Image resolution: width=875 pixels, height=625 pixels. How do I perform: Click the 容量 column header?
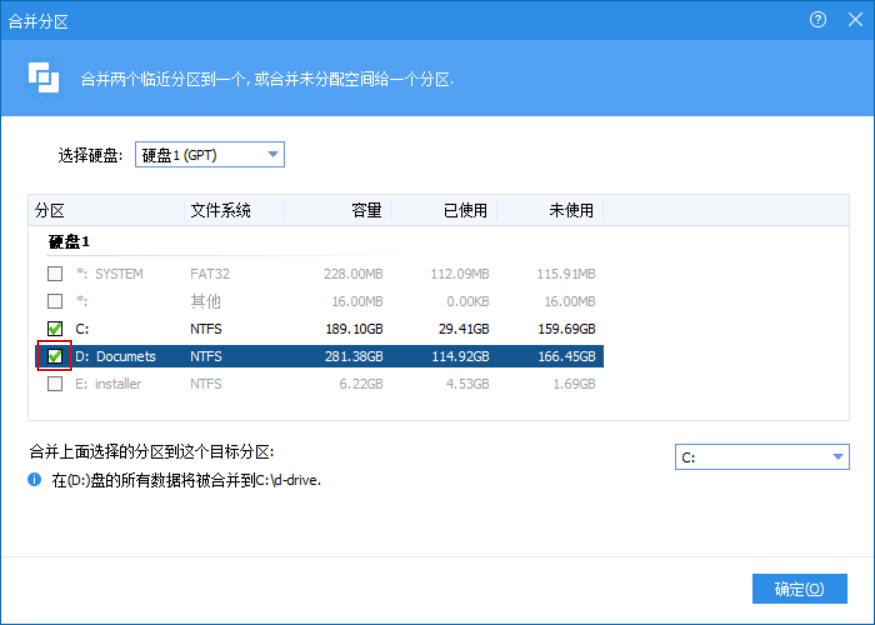click(x=368, y=210)
